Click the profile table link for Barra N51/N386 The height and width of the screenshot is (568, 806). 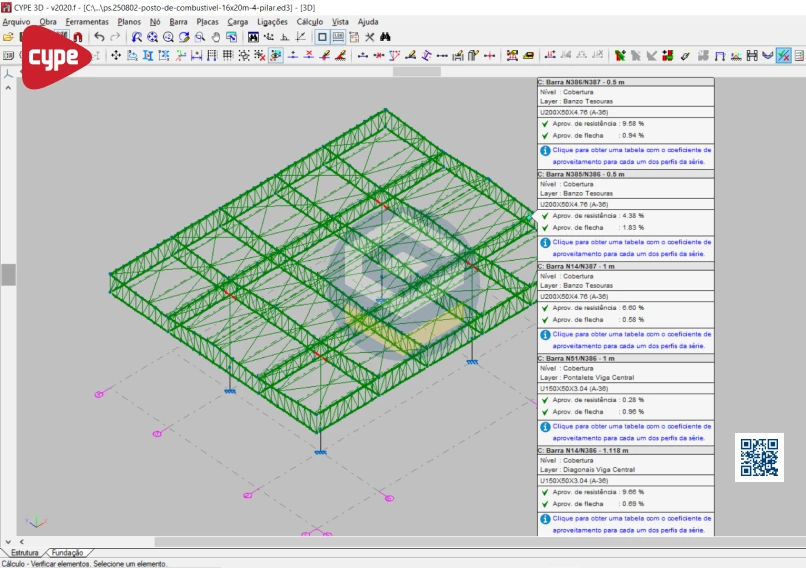click(631, 426)
